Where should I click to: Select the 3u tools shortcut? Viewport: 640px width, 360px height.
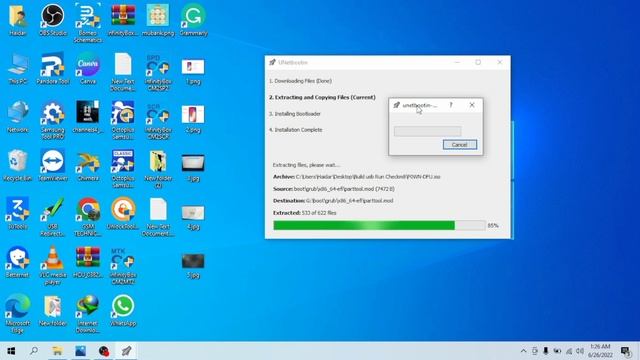(18, 213)
